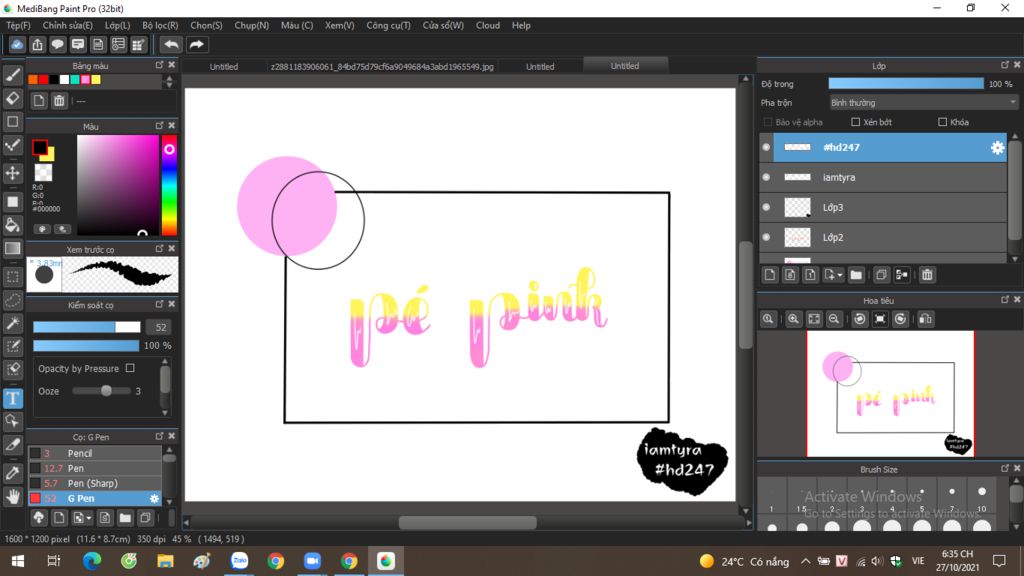Delete palette color with trash icon
This screenshot has height=576, width=1024.
(x=59, y=101)
